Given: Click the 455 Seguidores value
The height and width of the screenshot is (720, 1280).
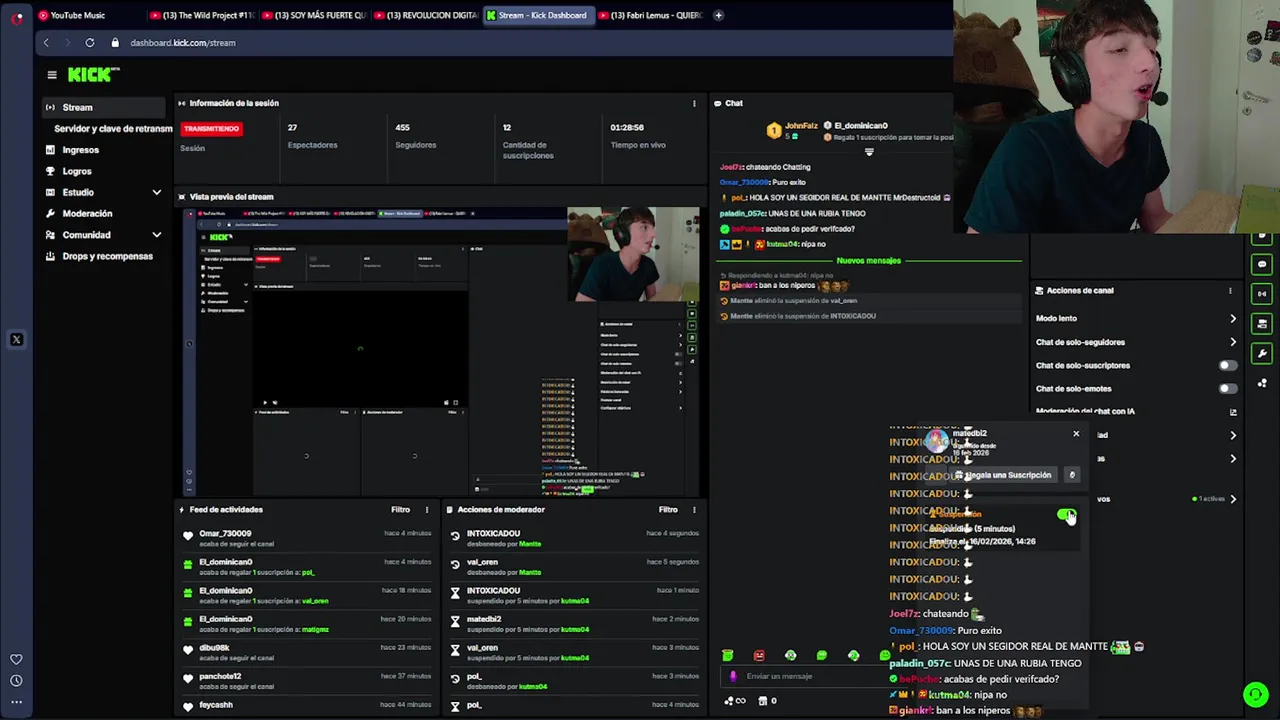Looking at the screenshot, I should tap(402, 128).
